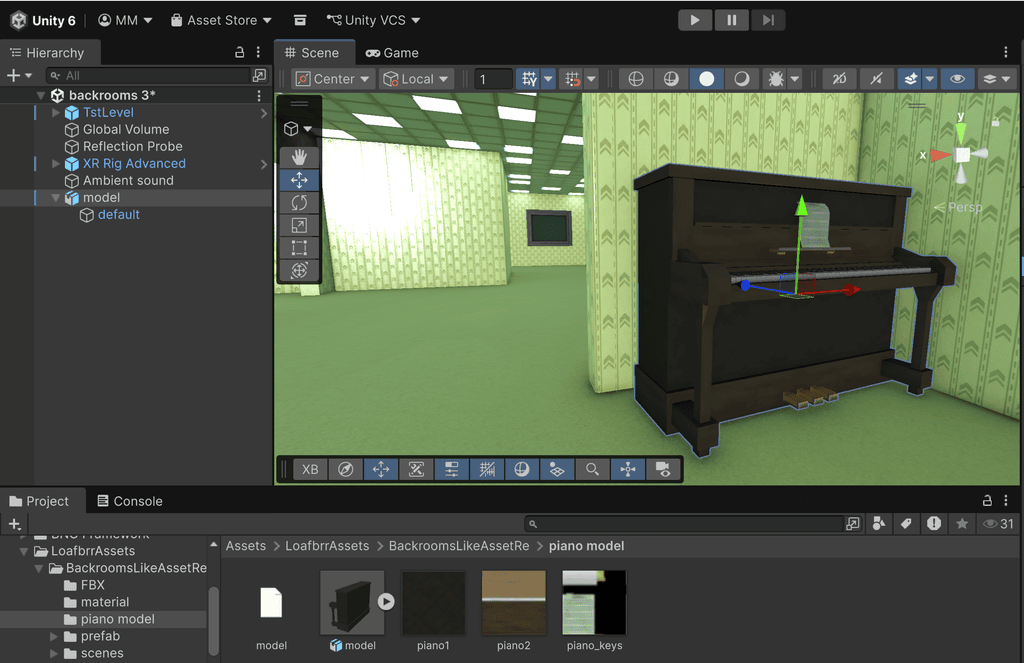Open backrooms 3 scene options menu

pos(259,95)
